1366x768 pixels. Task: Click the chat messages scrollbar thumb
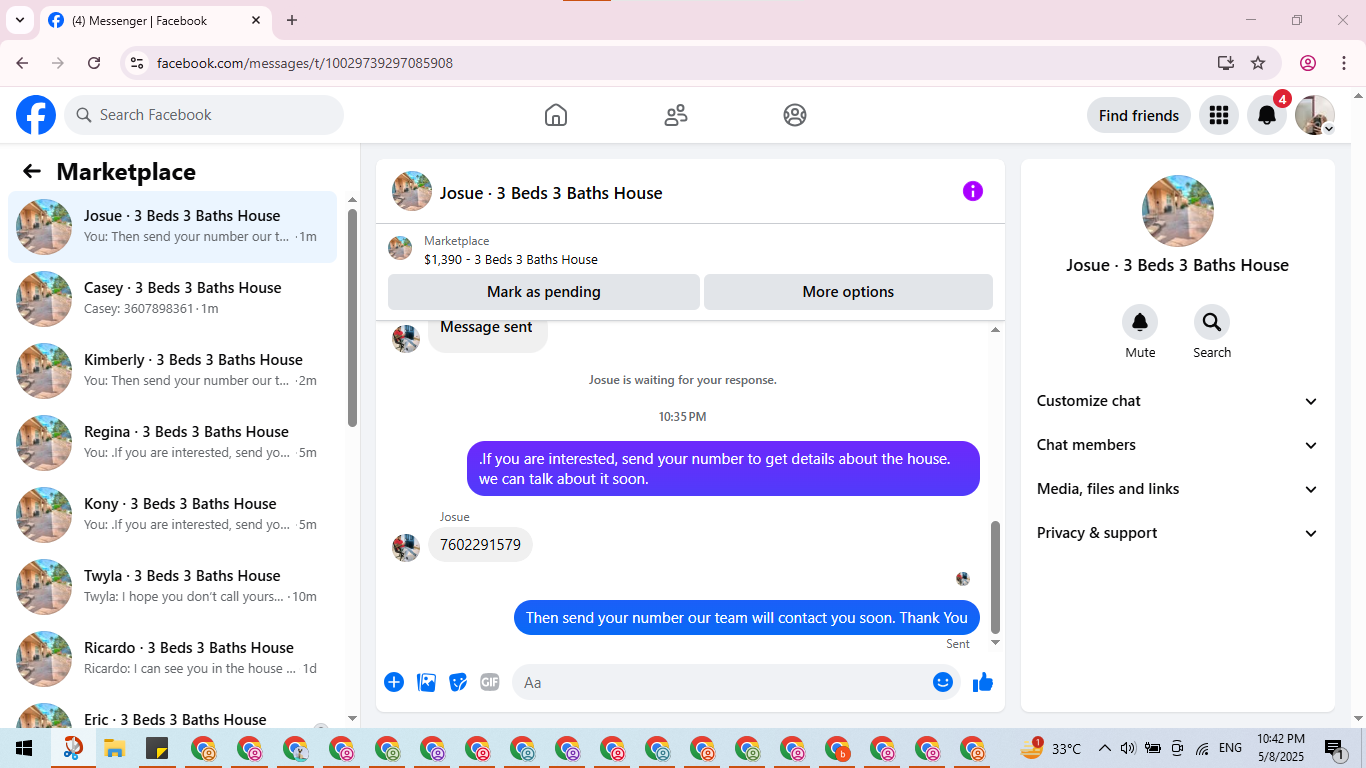coord(995,577)
